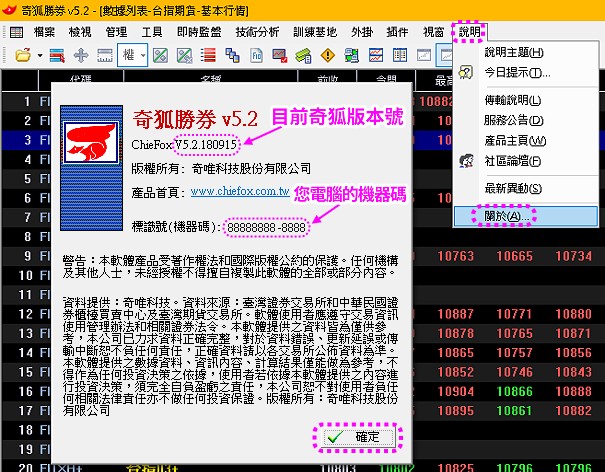605x472 pixels.
Task: Click the percent coordinate toolbar icon
Action: coord(160,56)
